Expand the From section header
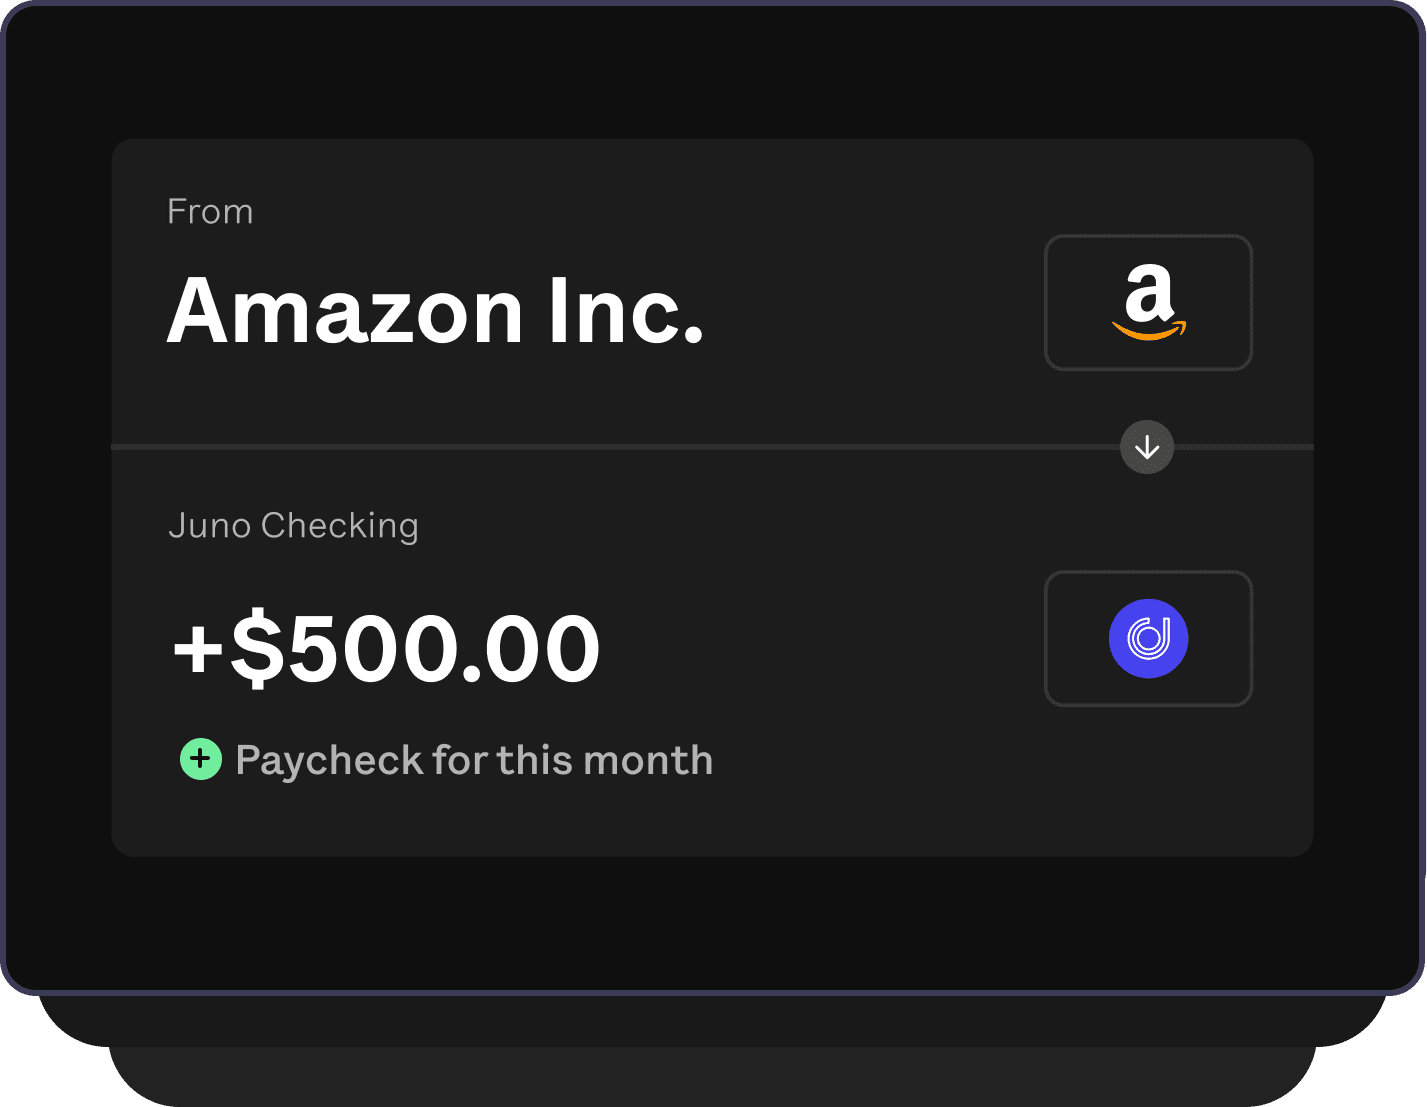 (x=210, y=211)
